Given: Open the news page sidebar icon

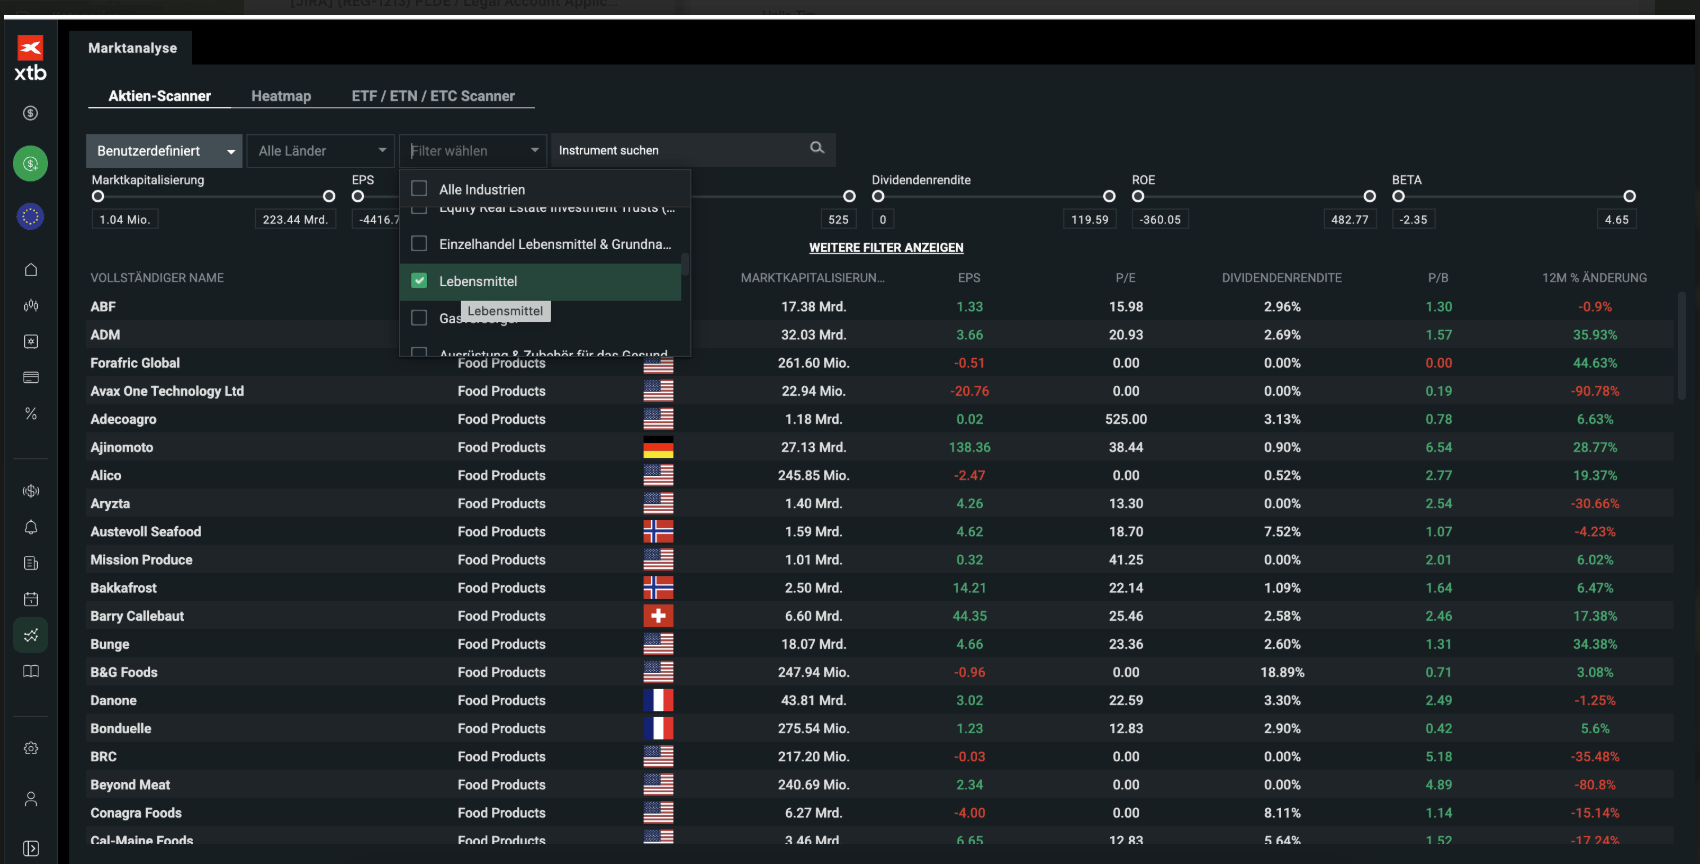Looking at the screenshot, I should pos(30,563).
